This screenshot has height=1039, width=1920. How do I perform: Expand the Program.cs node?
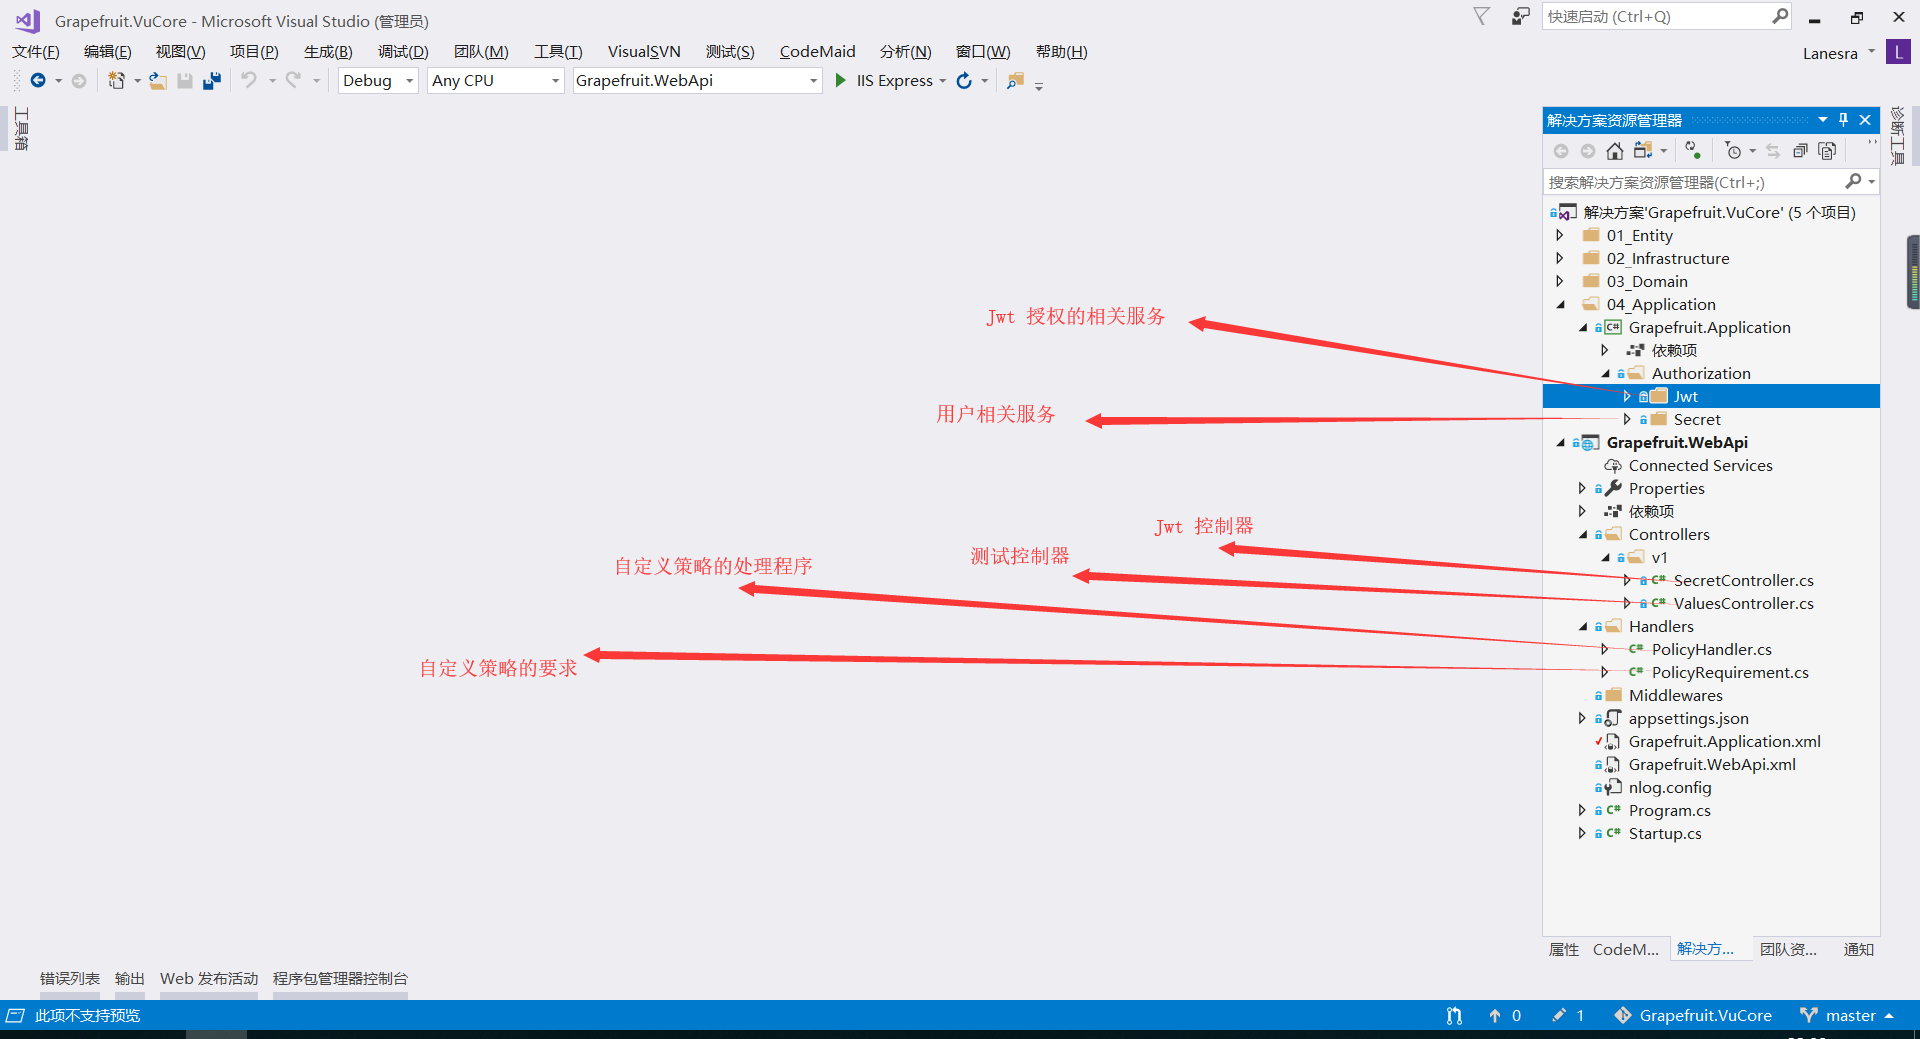(x=1582, y=810)
